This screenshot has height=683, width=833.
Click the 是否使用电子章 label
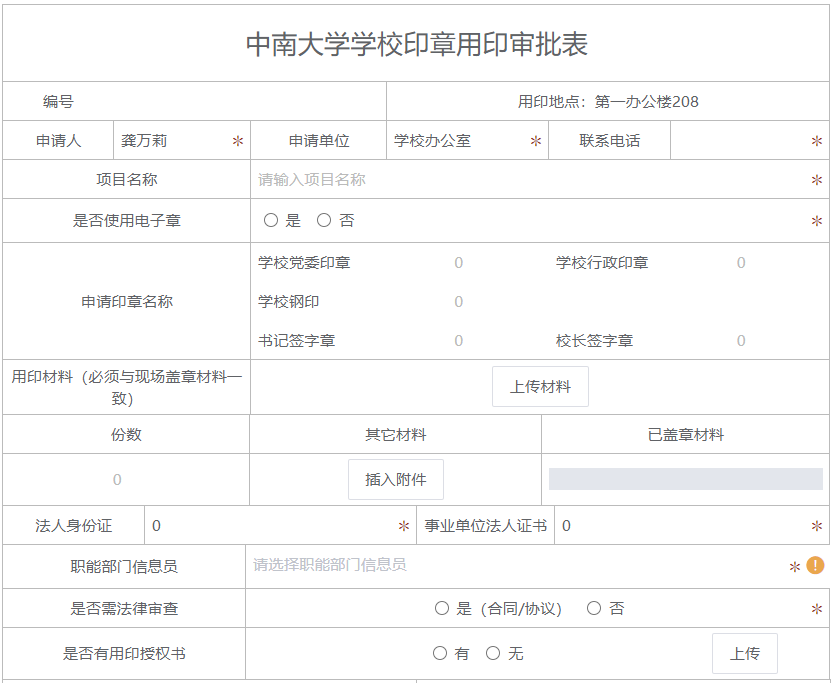pyautogui.click(x=126, y=220)
